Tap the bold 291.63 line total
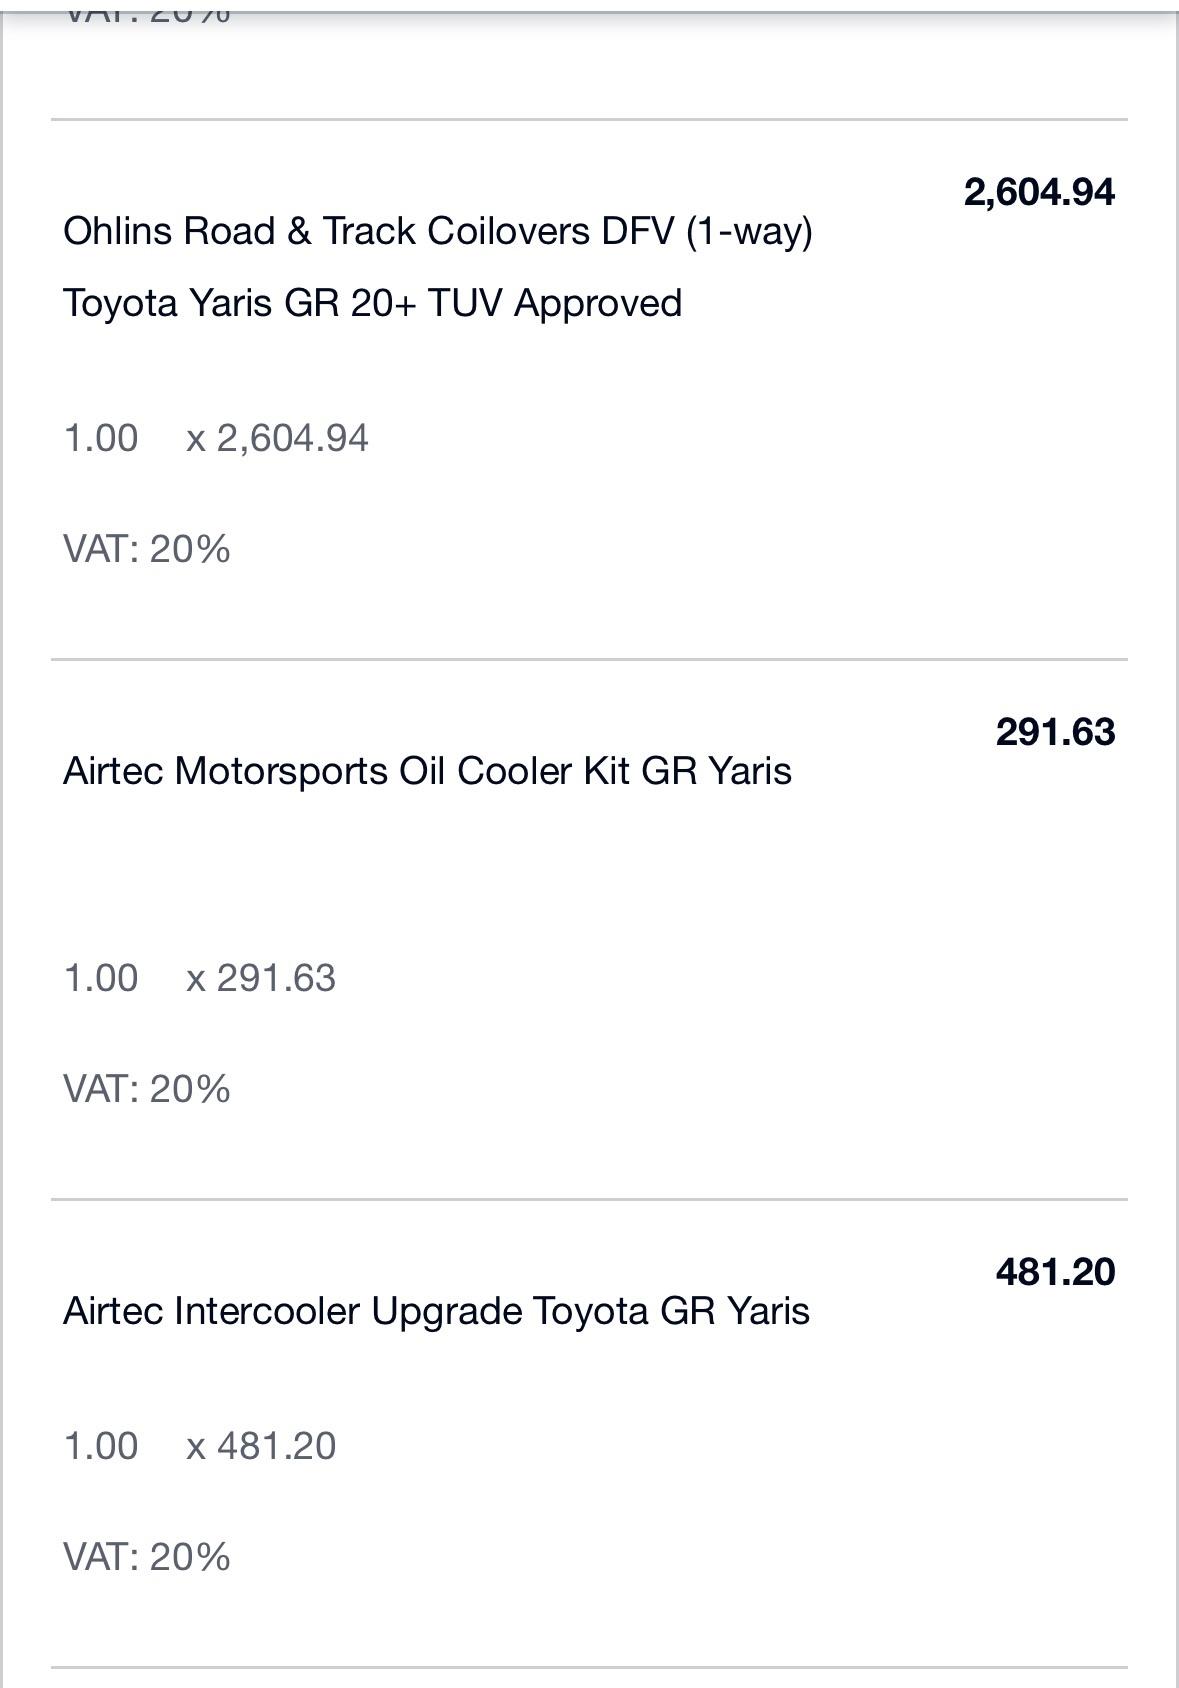The image size is (1179, 1688). tap(1055, 732)
